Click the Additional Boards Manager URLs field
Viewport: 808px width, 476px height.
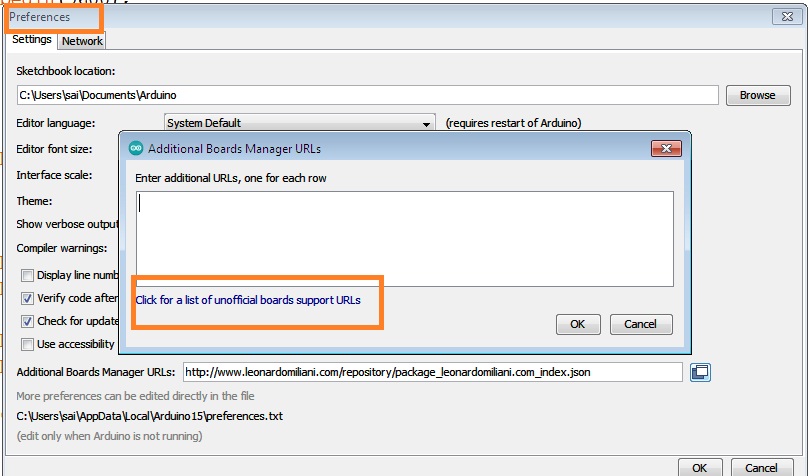click(433, 372)
